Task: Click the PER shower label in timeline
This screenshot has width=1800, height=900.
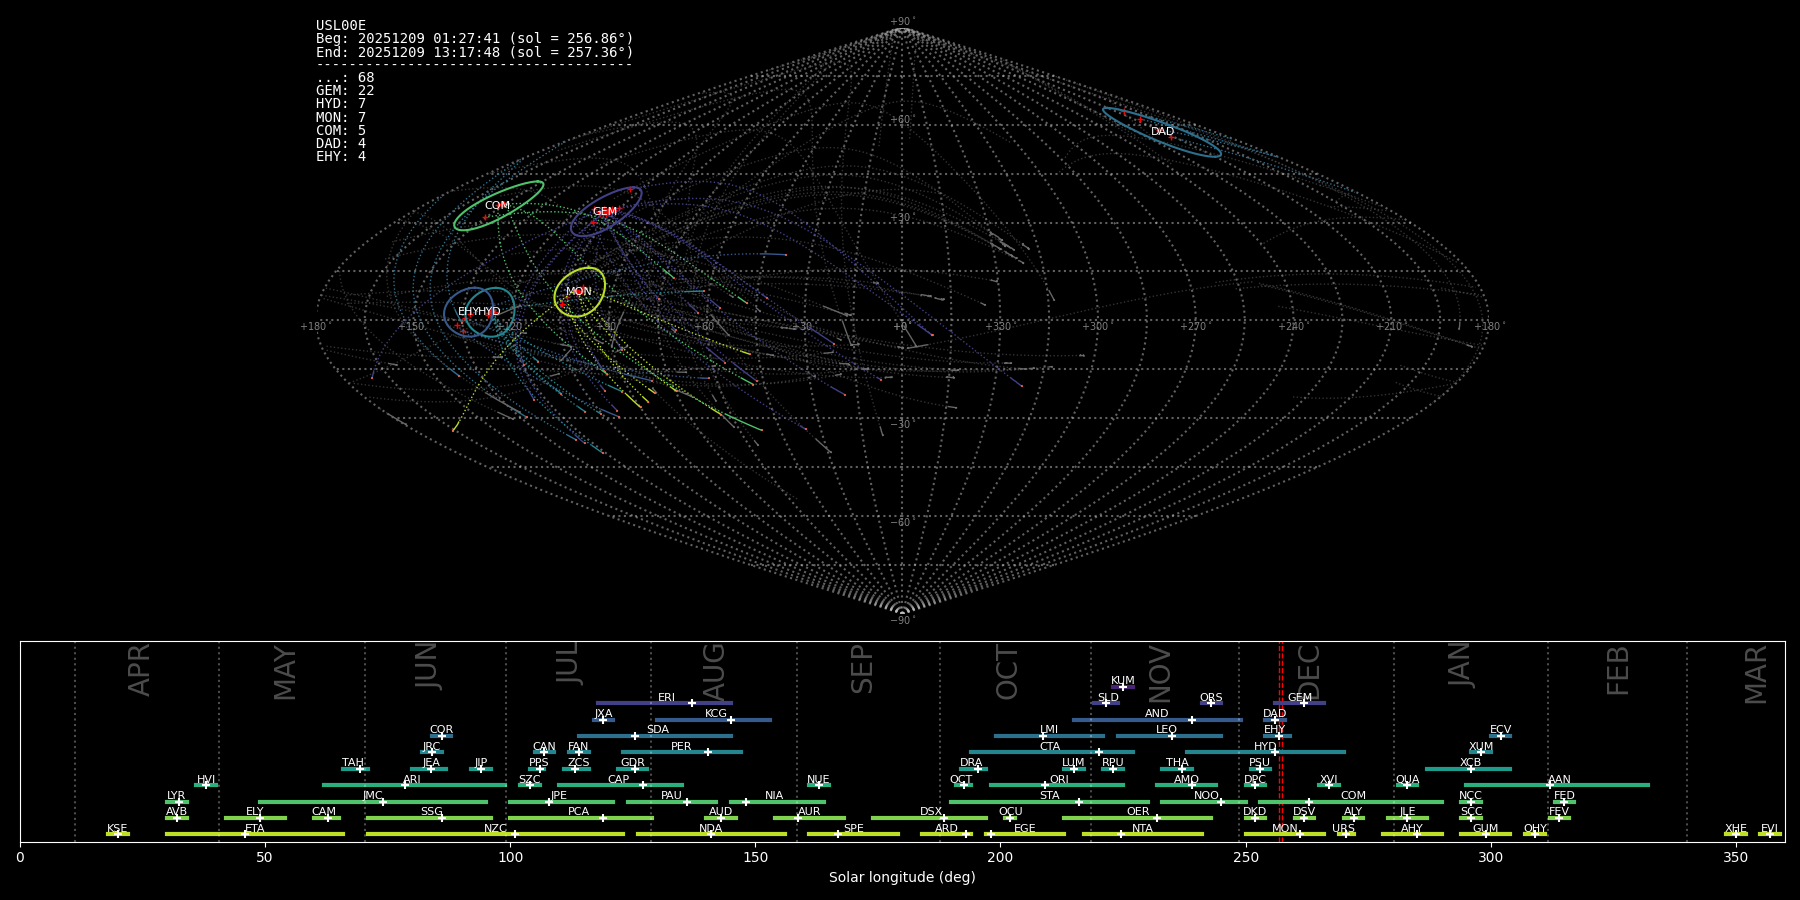Action: [x=681, y=747]
